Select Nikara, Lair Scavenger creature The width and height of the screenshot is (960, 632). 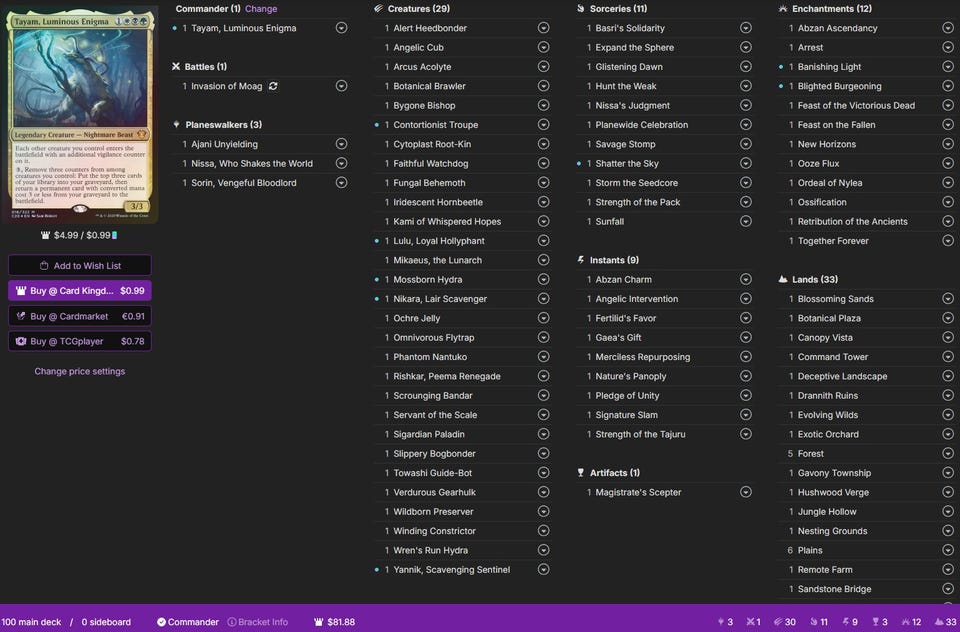[440, 298]
